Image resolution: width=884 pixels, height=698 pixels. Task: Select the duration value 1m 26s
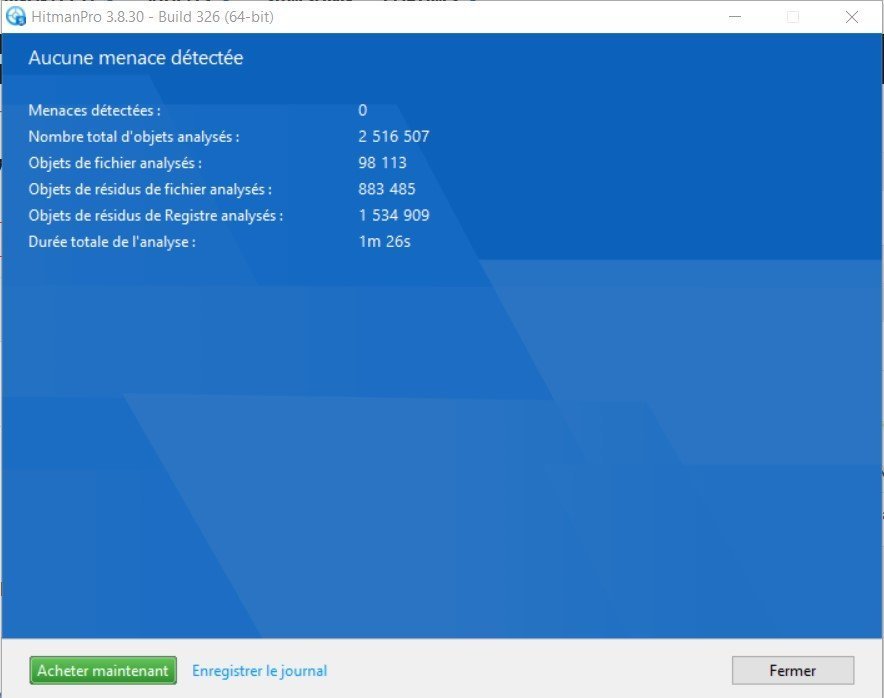(384, 242)
